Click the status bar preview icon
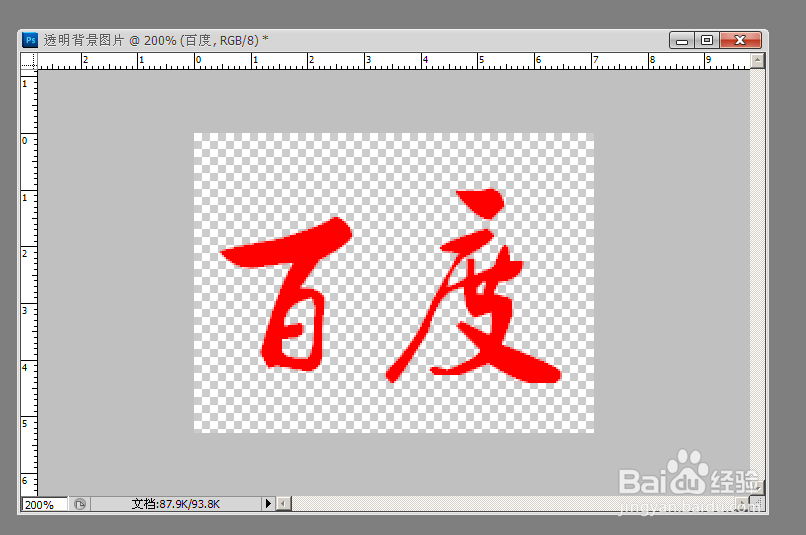The image size is (806, 535). coord(80,504)
